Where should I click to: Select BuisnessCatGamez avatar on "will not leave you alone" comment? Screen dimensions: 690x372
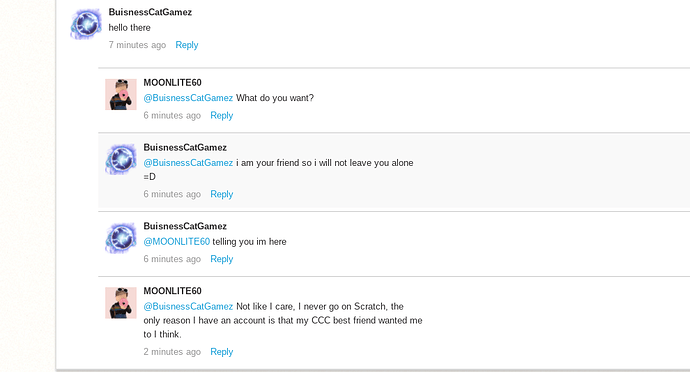[x=121, y=159]
